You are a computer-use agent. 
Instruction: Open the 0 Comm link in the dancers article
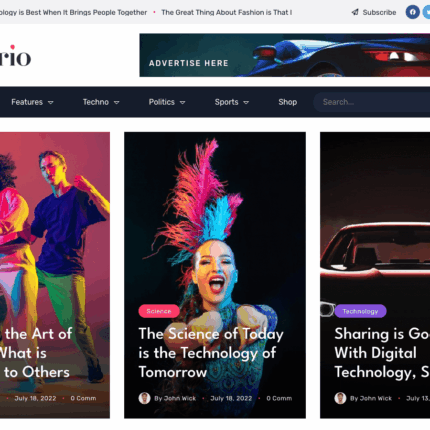tap(83, 398)
